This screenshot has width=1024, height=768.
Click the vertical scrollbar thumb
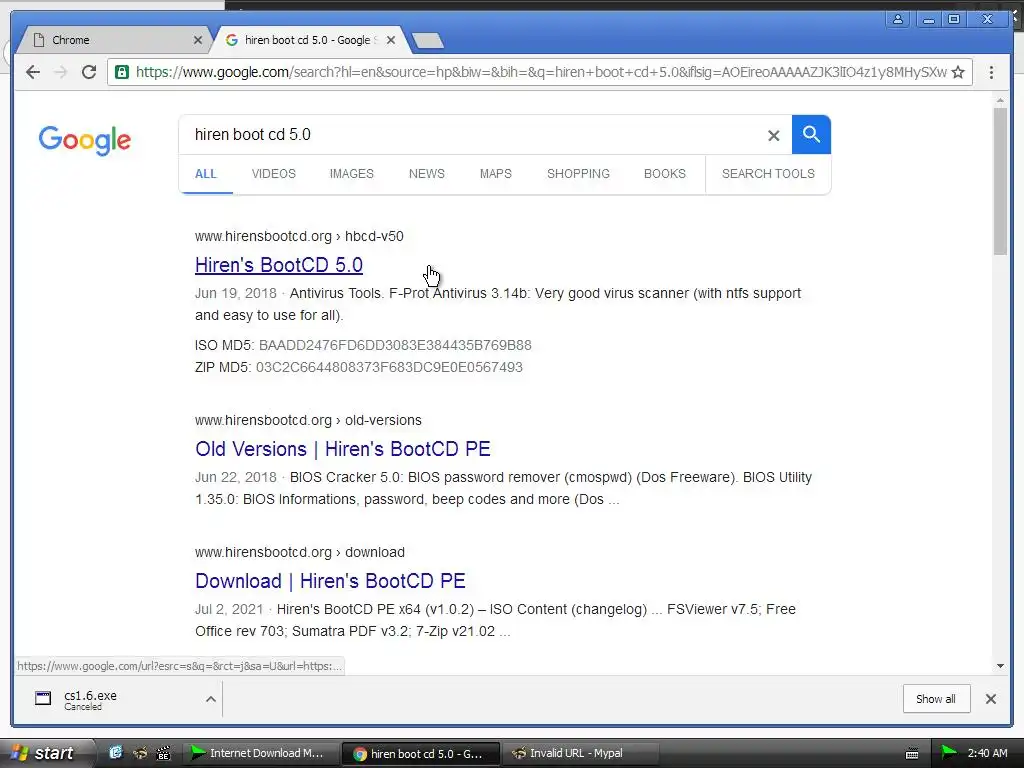[1000, 182]
